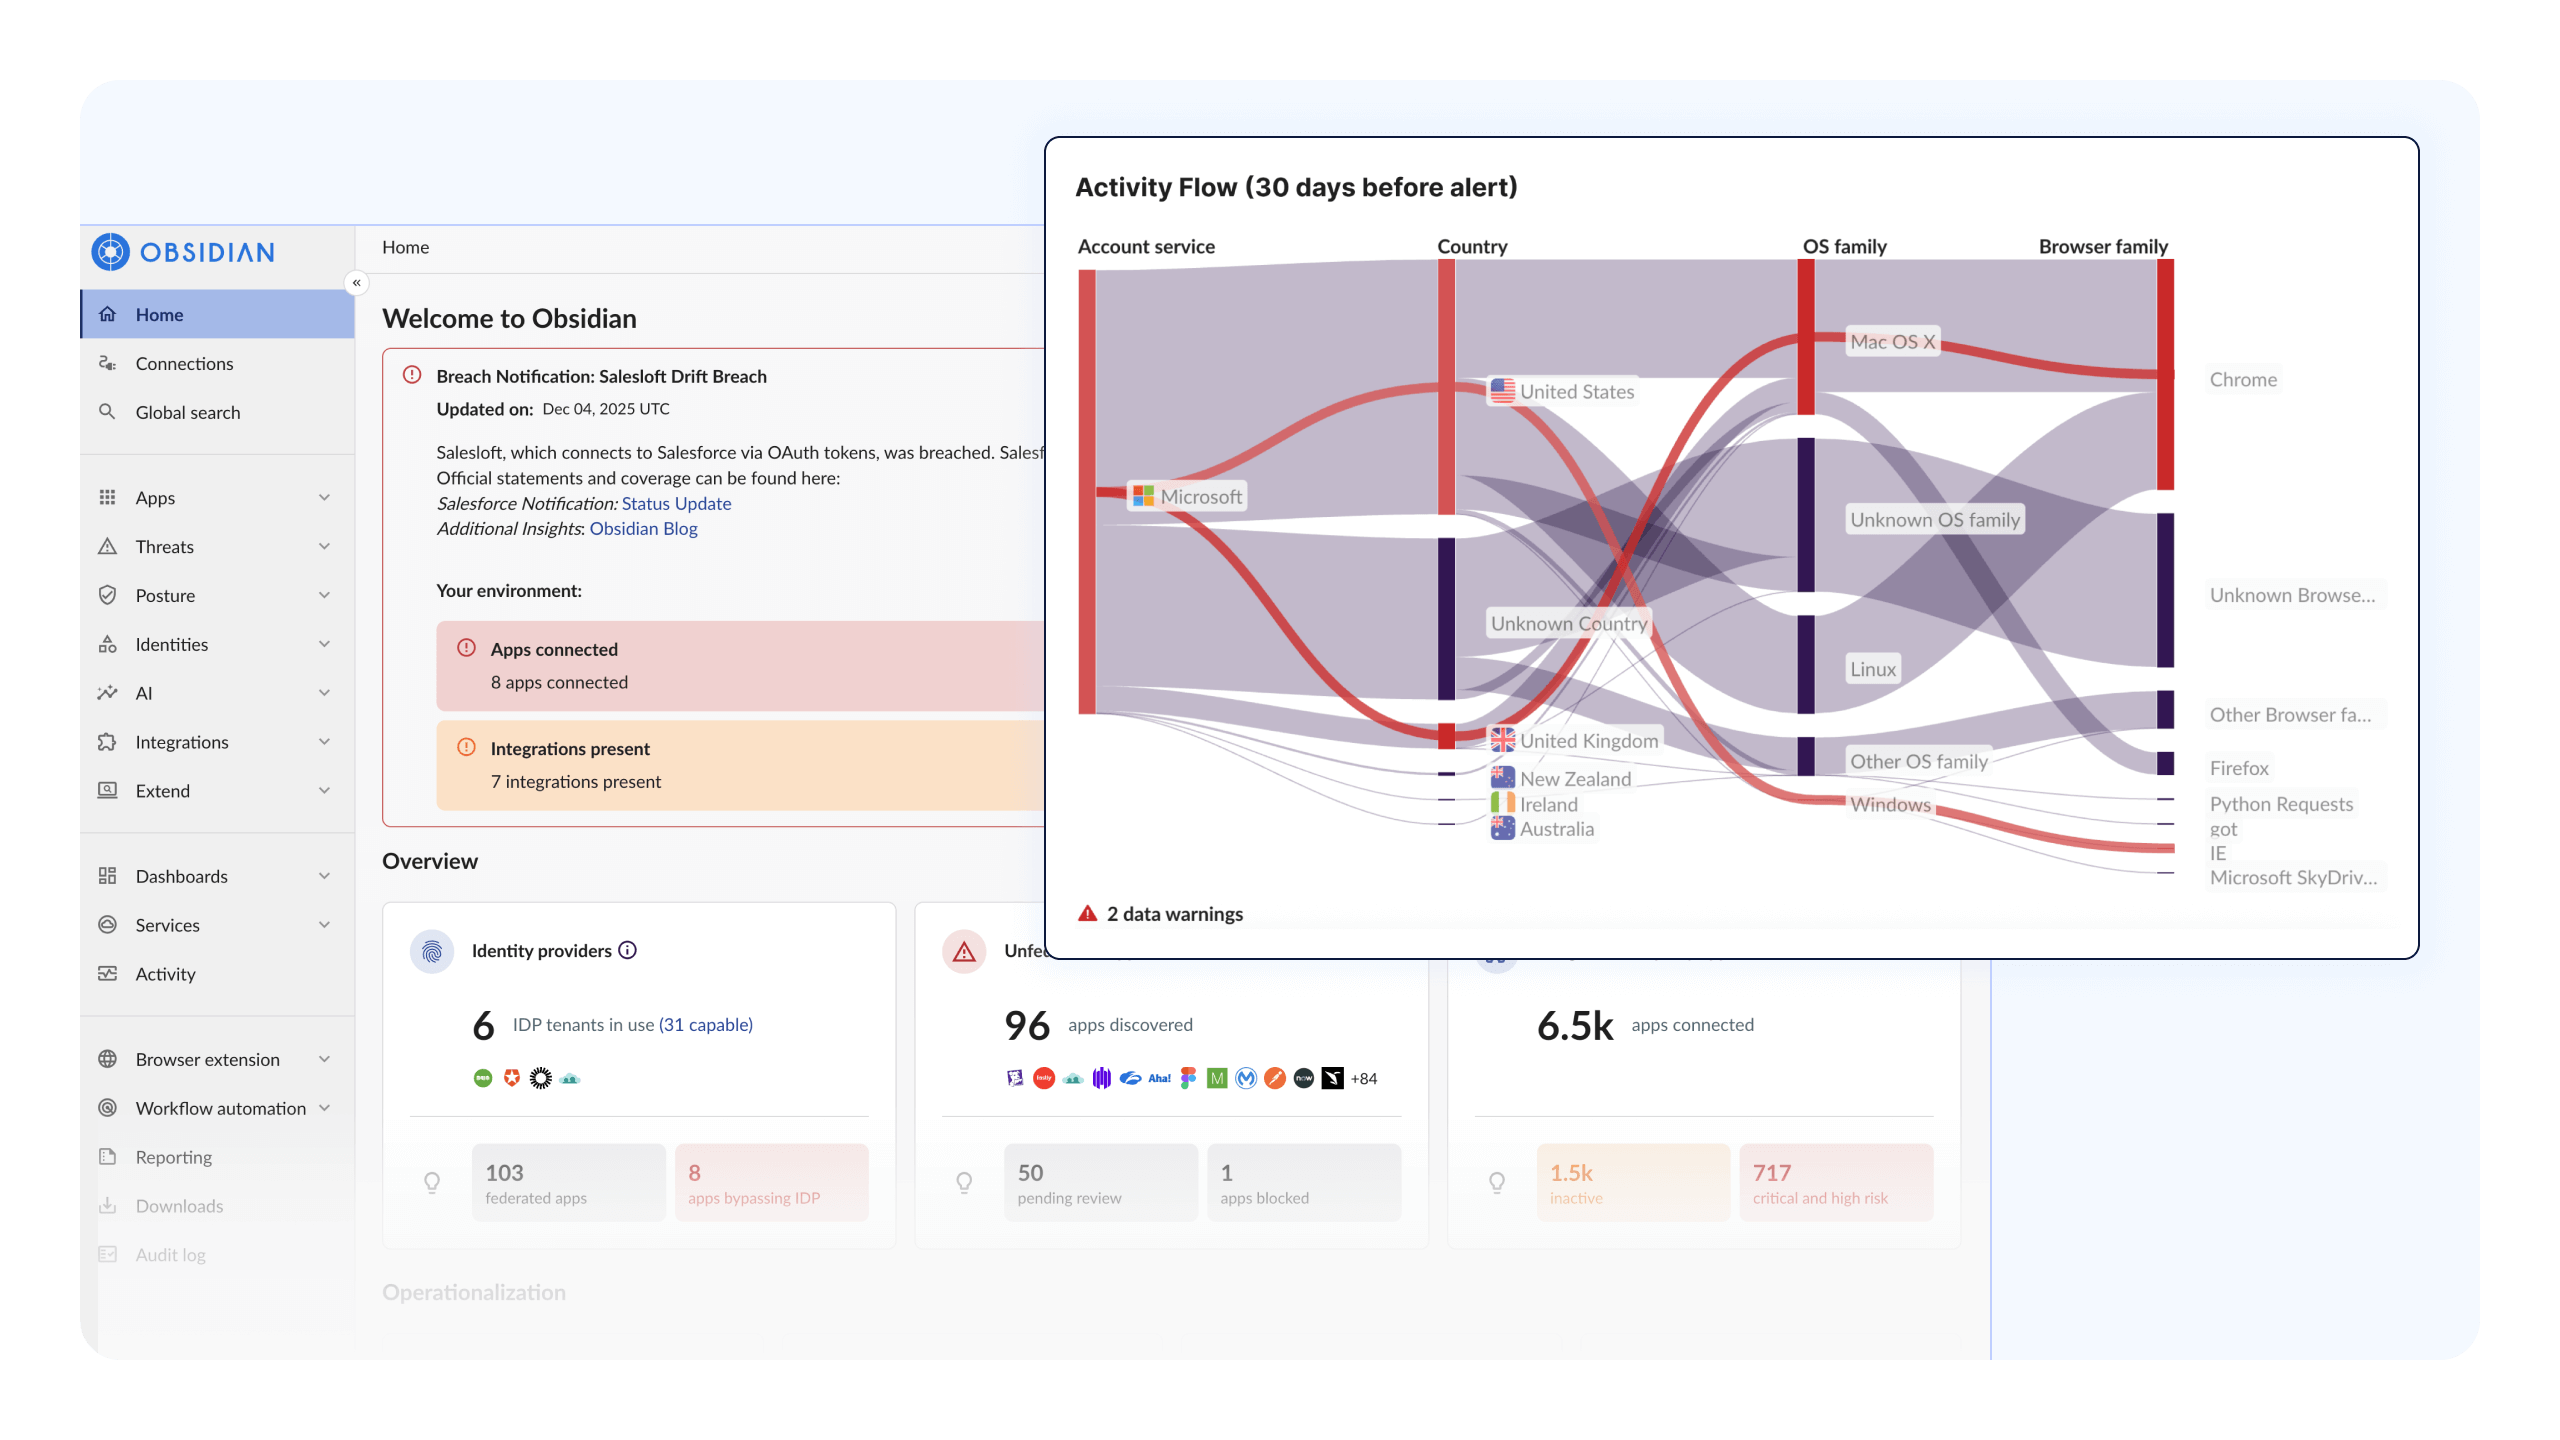The image size is (2560, 1440).
Task: Open the Reporting sidebar item
Action: (173, 1157)
